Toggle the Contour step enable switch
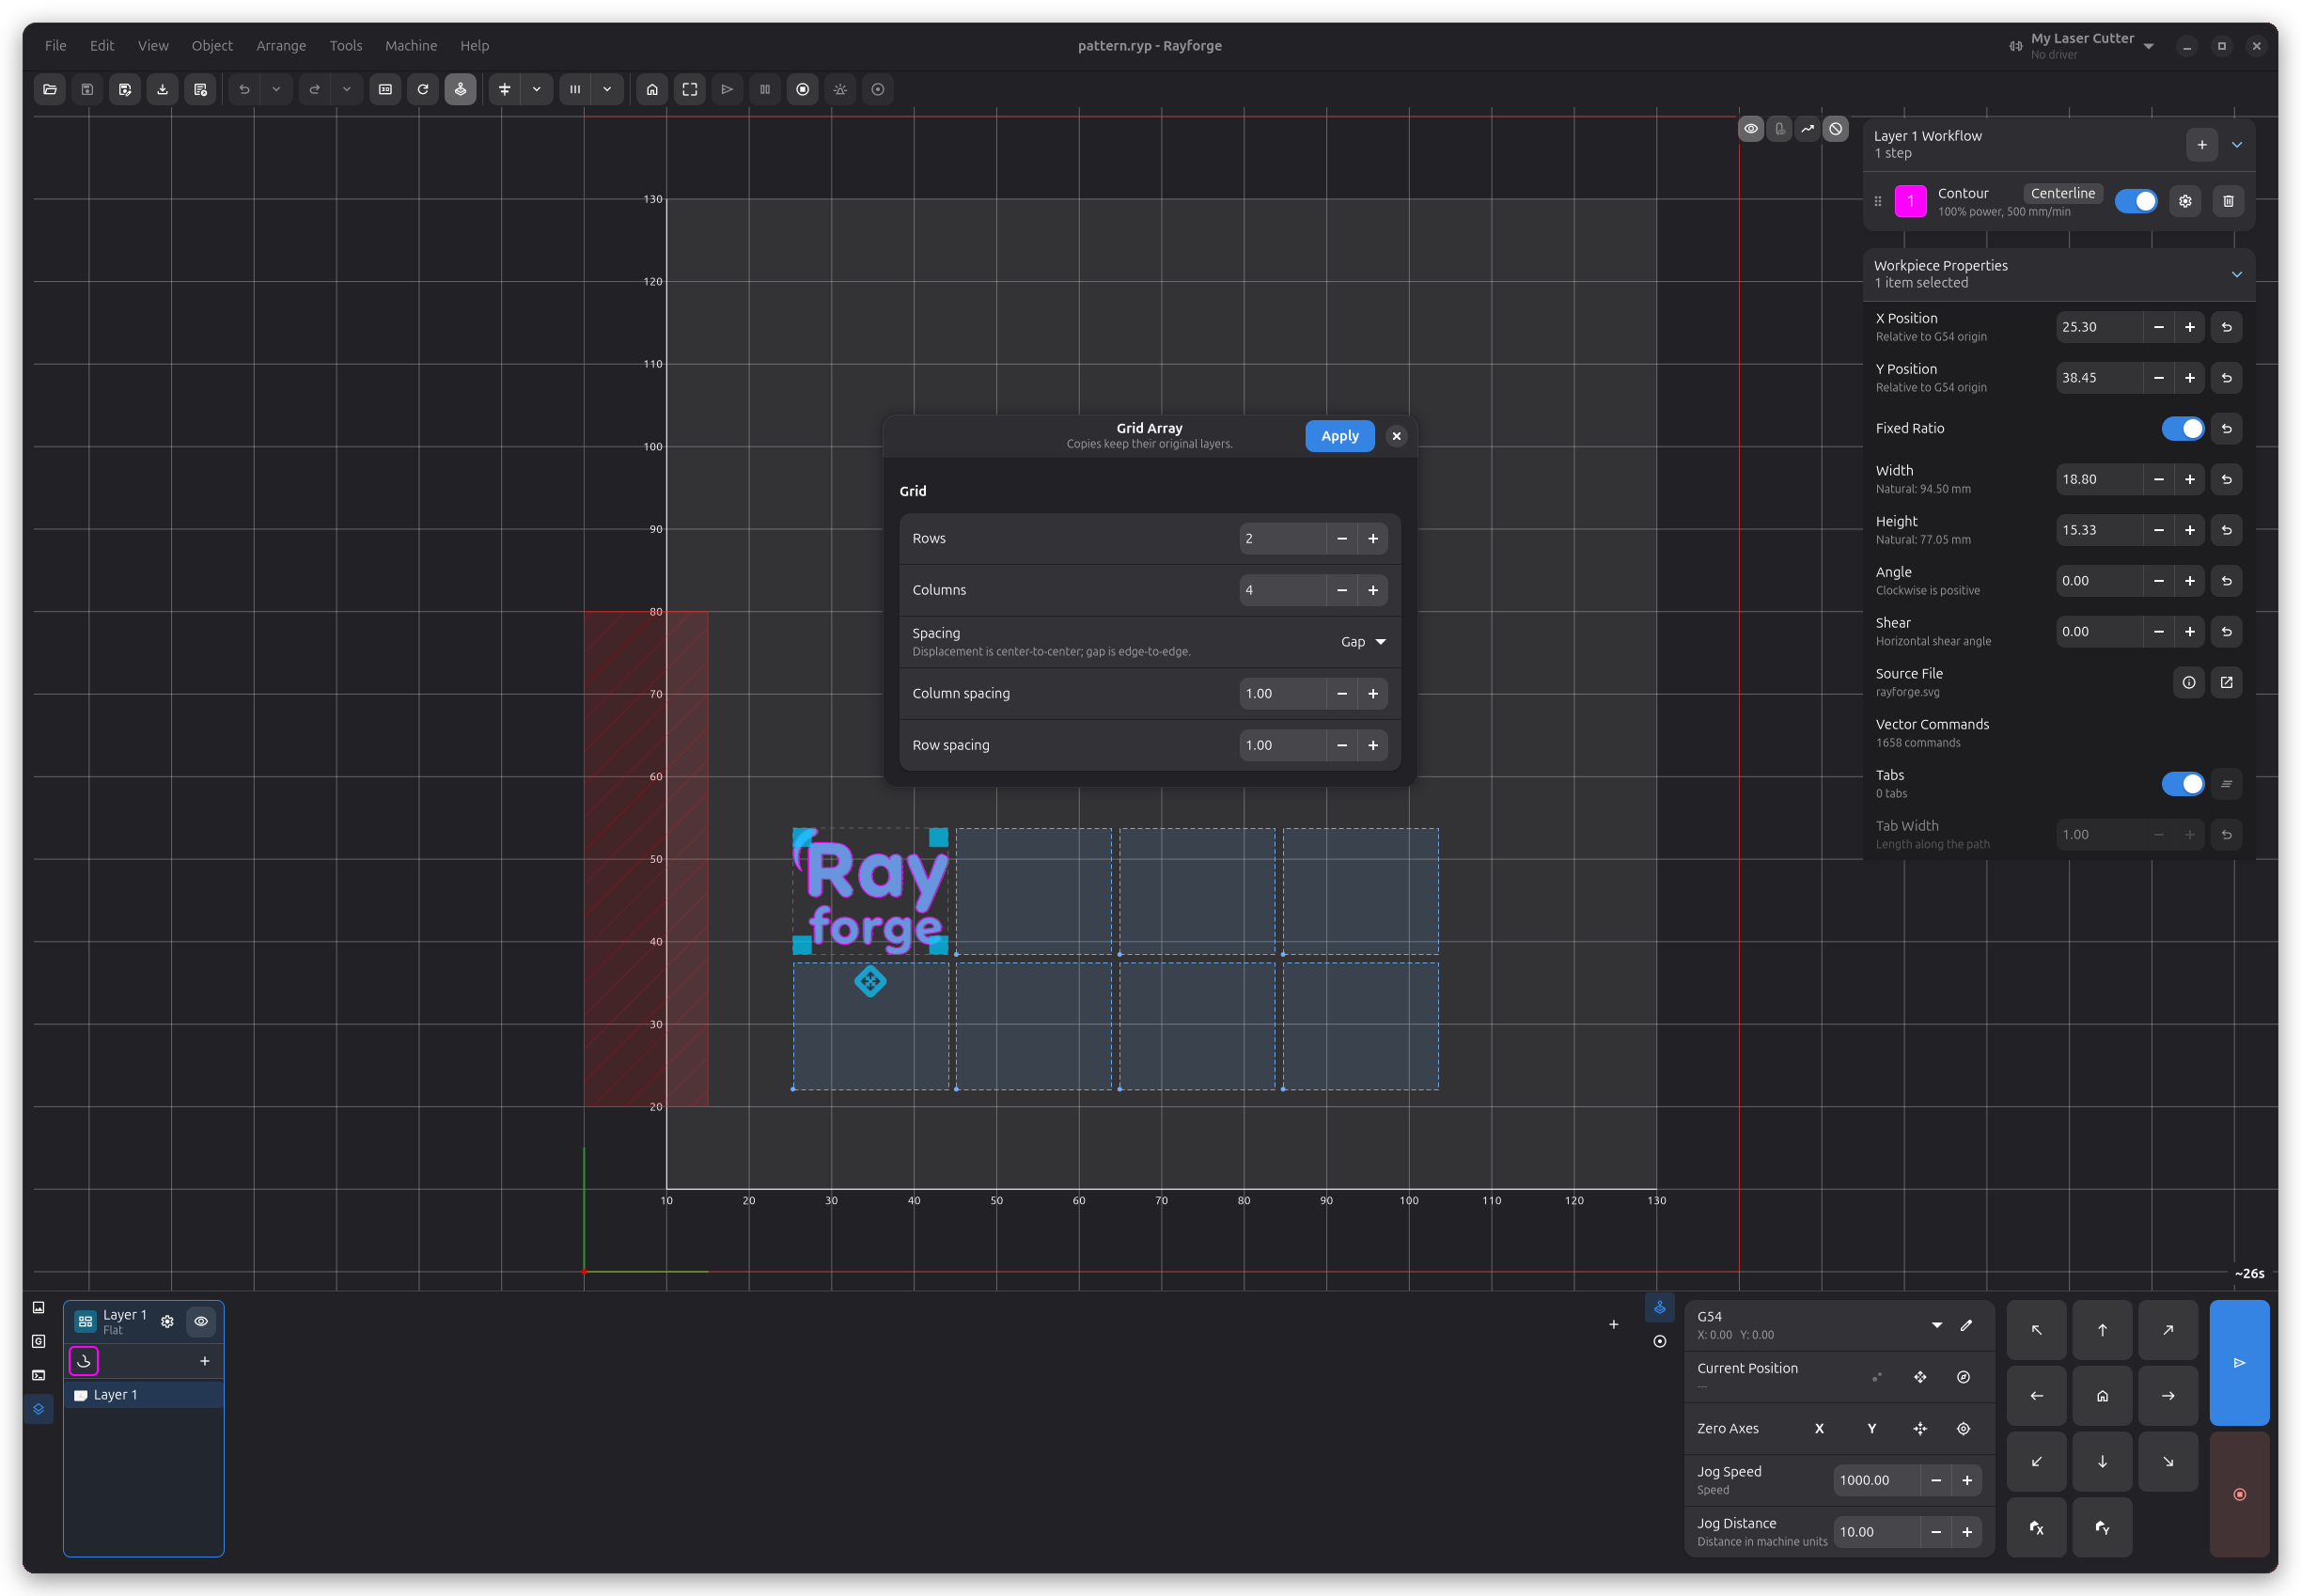 click(2136, 201)
